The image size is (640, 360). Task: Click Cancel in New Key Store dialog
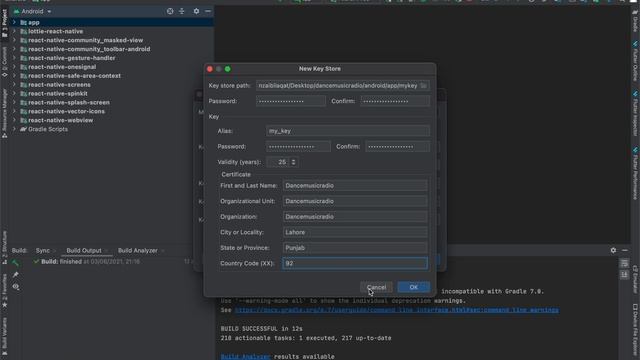tap(376, 287)
